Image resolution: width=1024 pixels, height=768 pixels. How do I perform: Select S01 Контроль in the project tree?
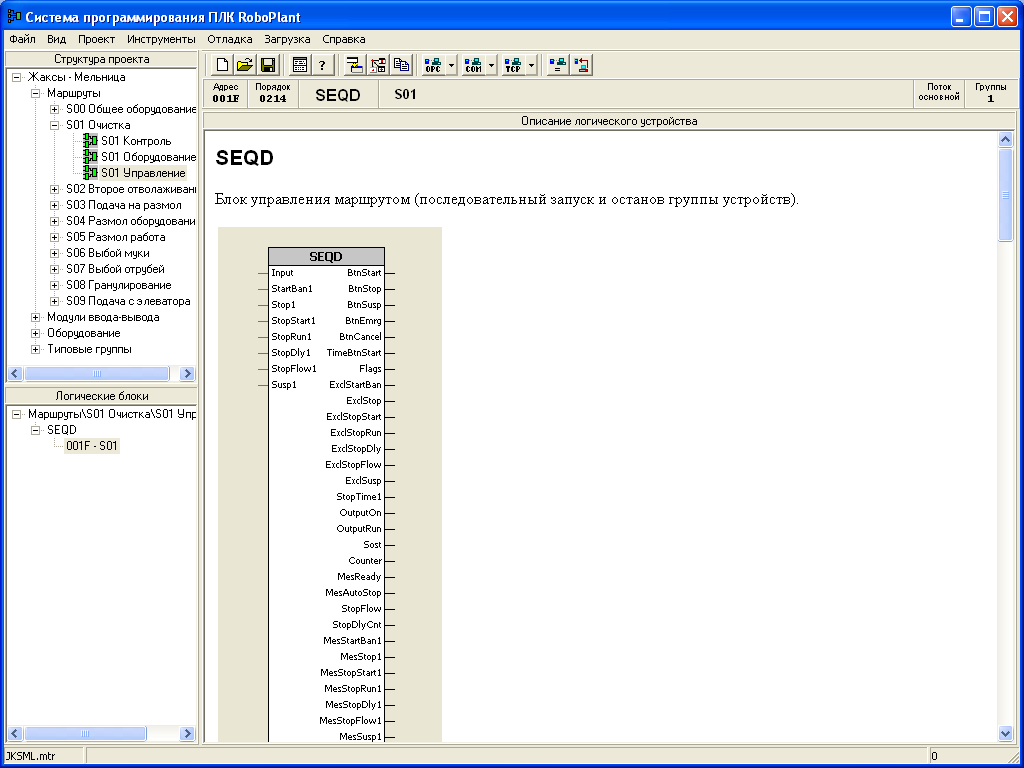click(x=136, y=141)
